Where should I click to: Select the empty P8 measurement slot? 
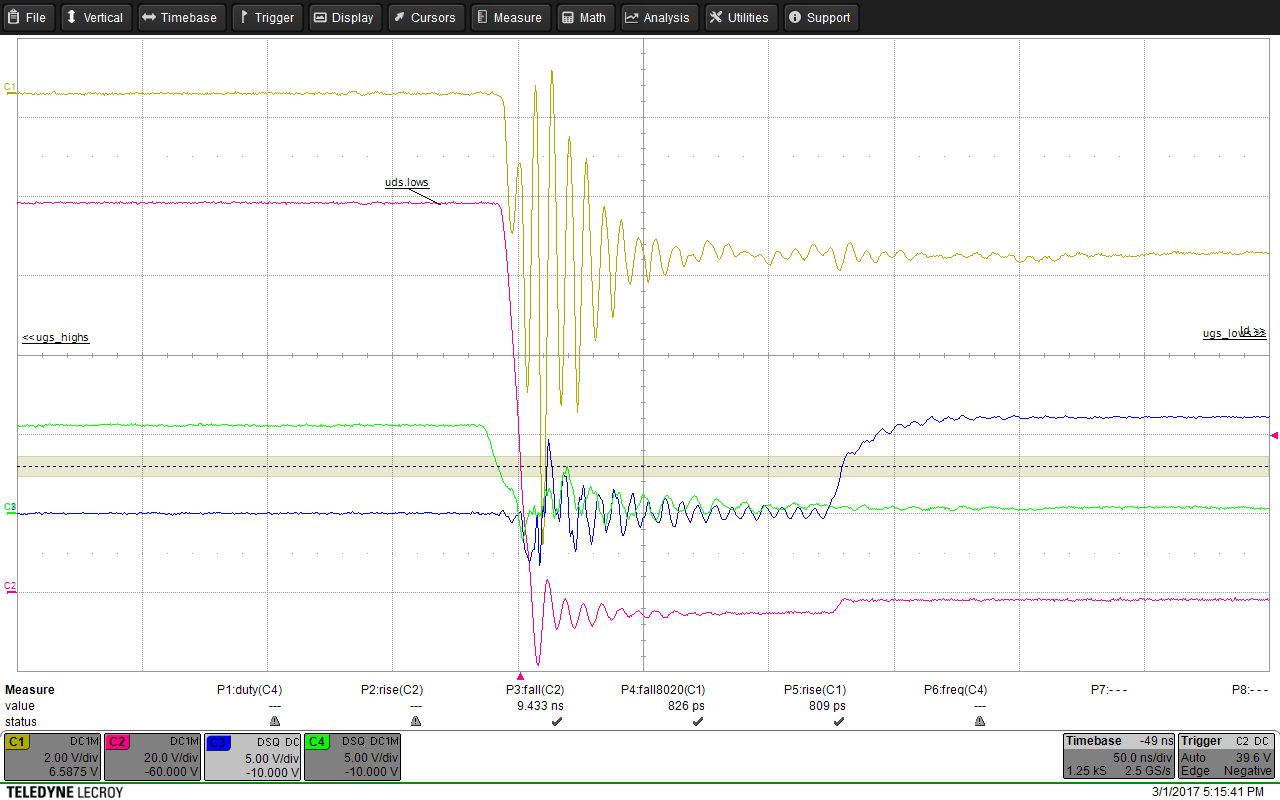[1250, 690]
